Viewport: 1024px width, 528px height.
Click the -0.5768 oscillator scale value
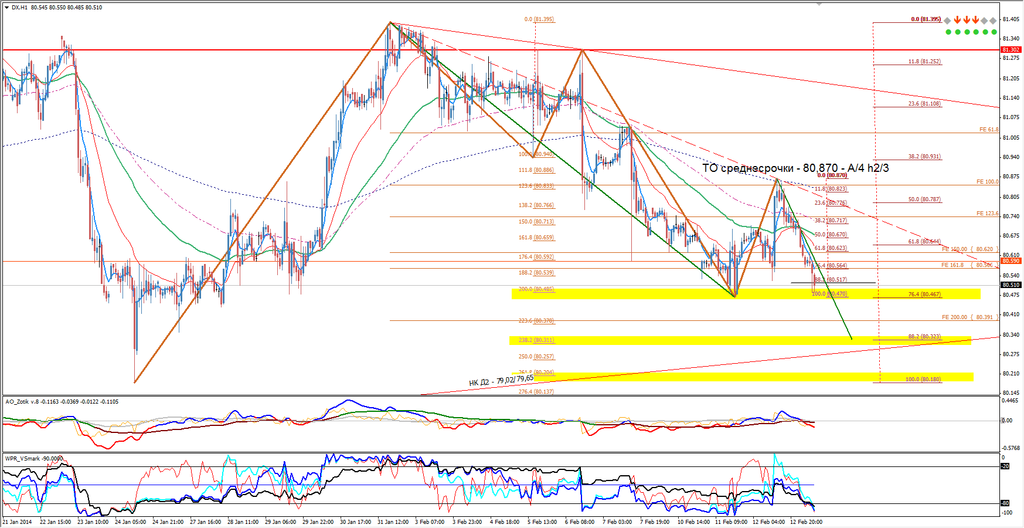click(x=1010, y=448)
